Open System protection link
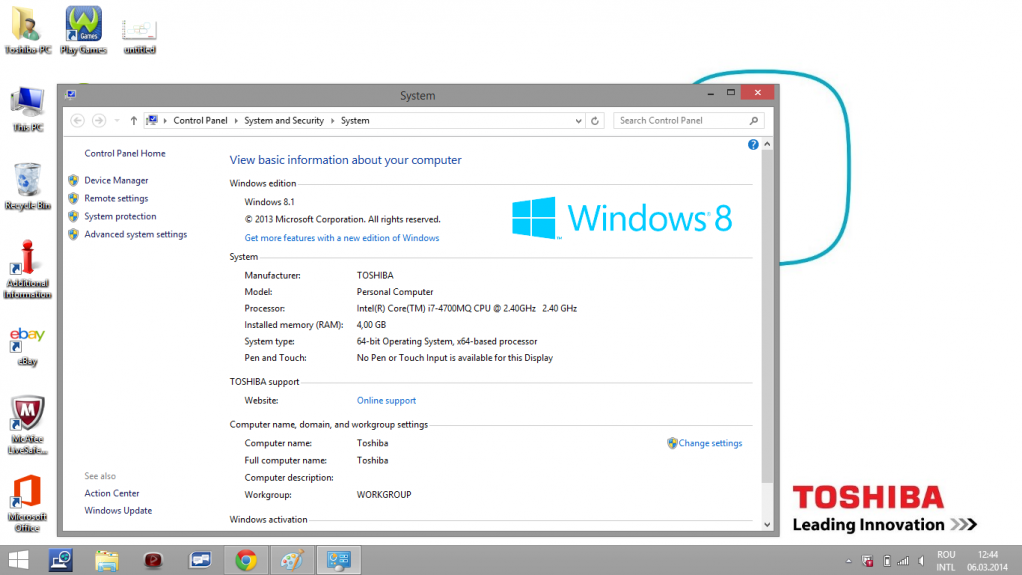The image size is (1022, 575). point(120,216)
